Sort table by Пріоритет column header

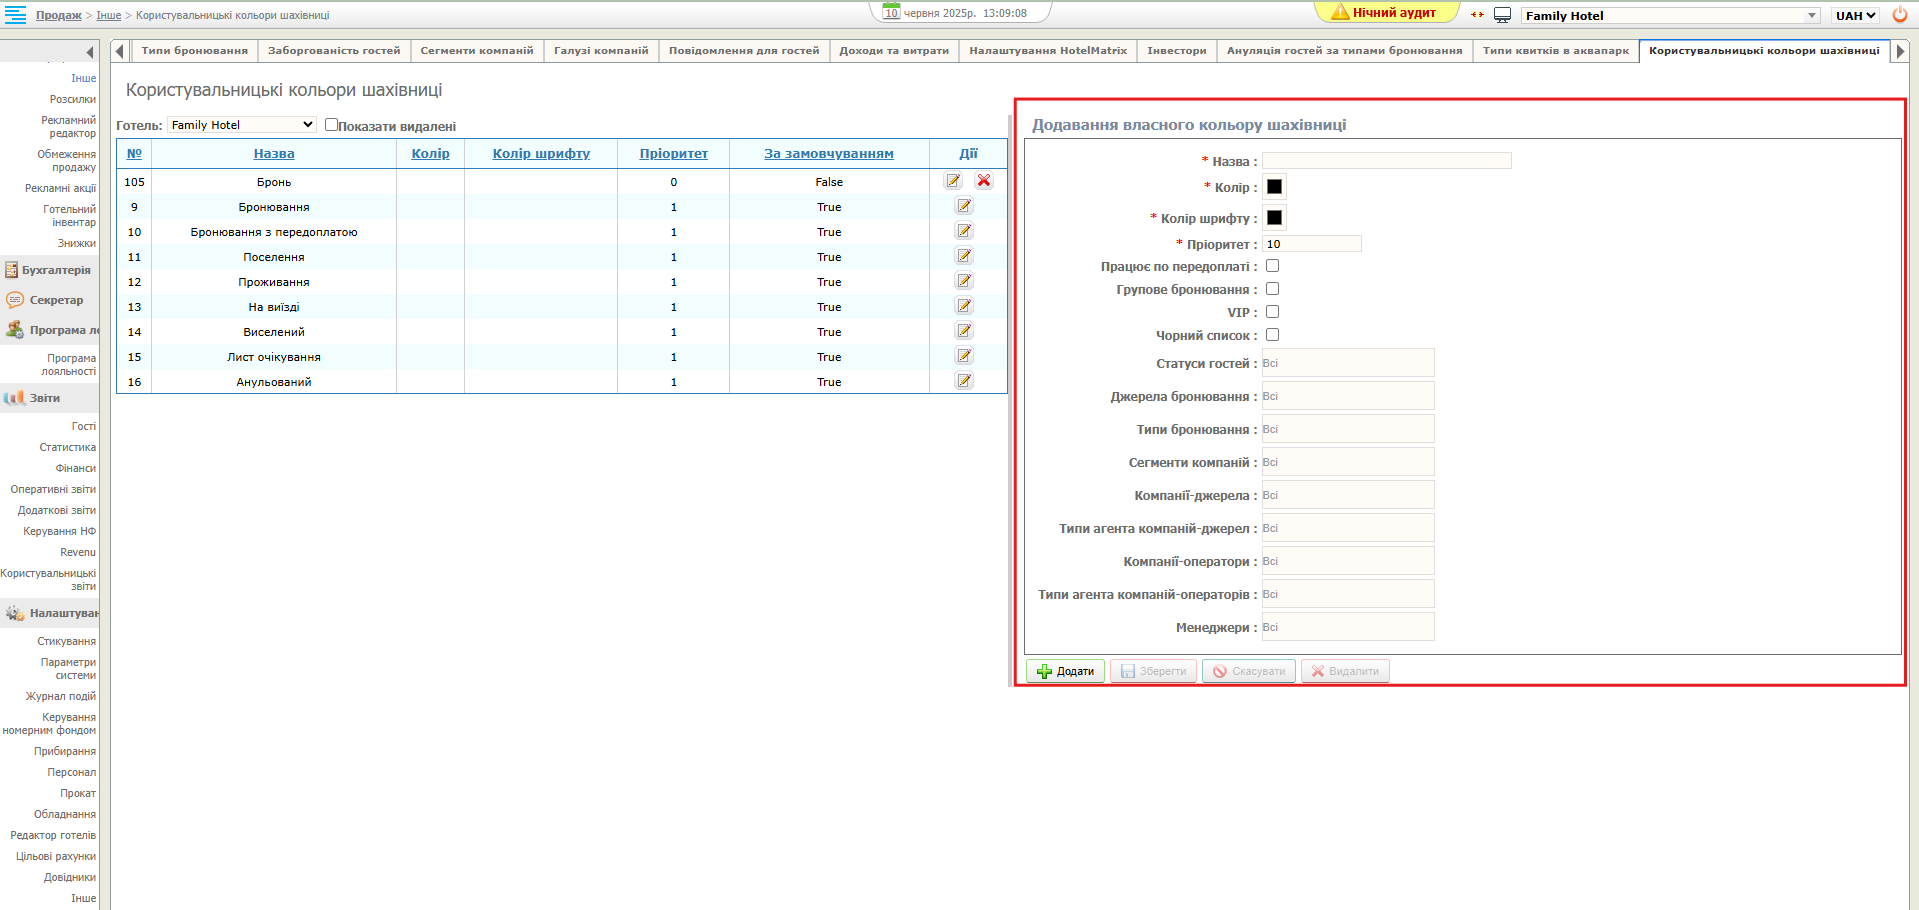(x=673, y=154)
